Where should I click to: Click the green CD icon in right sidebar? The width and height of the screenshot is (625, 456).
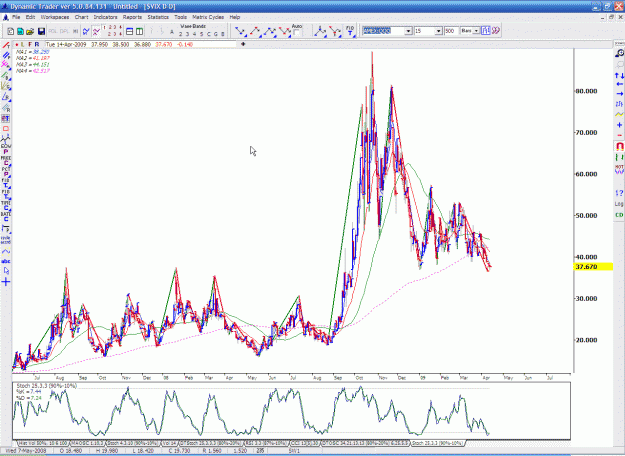pos(619,215)
